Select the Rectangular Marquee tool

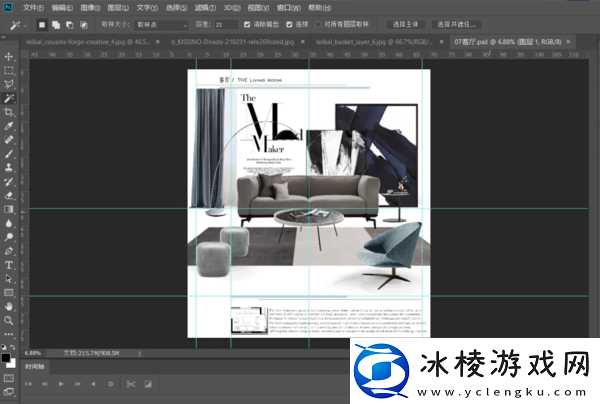[x=8, y=70]
